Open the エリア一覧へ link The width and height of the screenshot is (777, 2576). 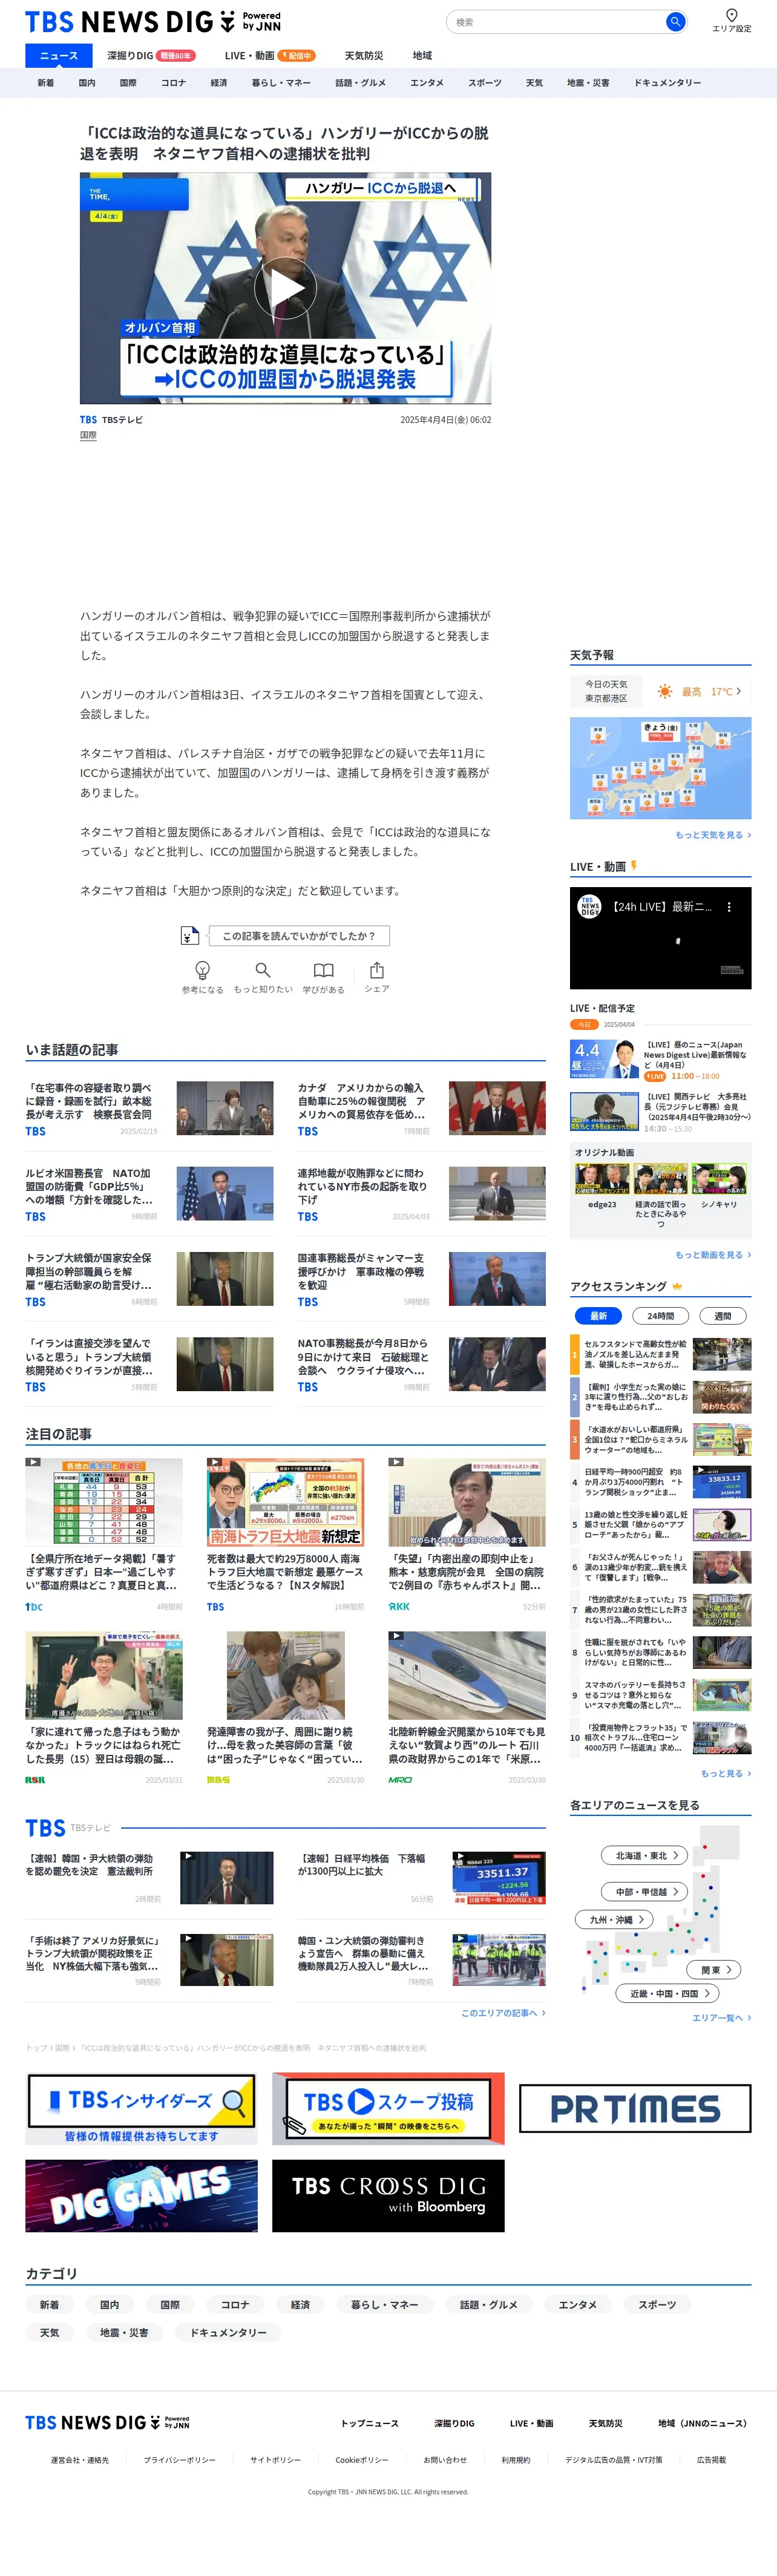click(721, 2017)
